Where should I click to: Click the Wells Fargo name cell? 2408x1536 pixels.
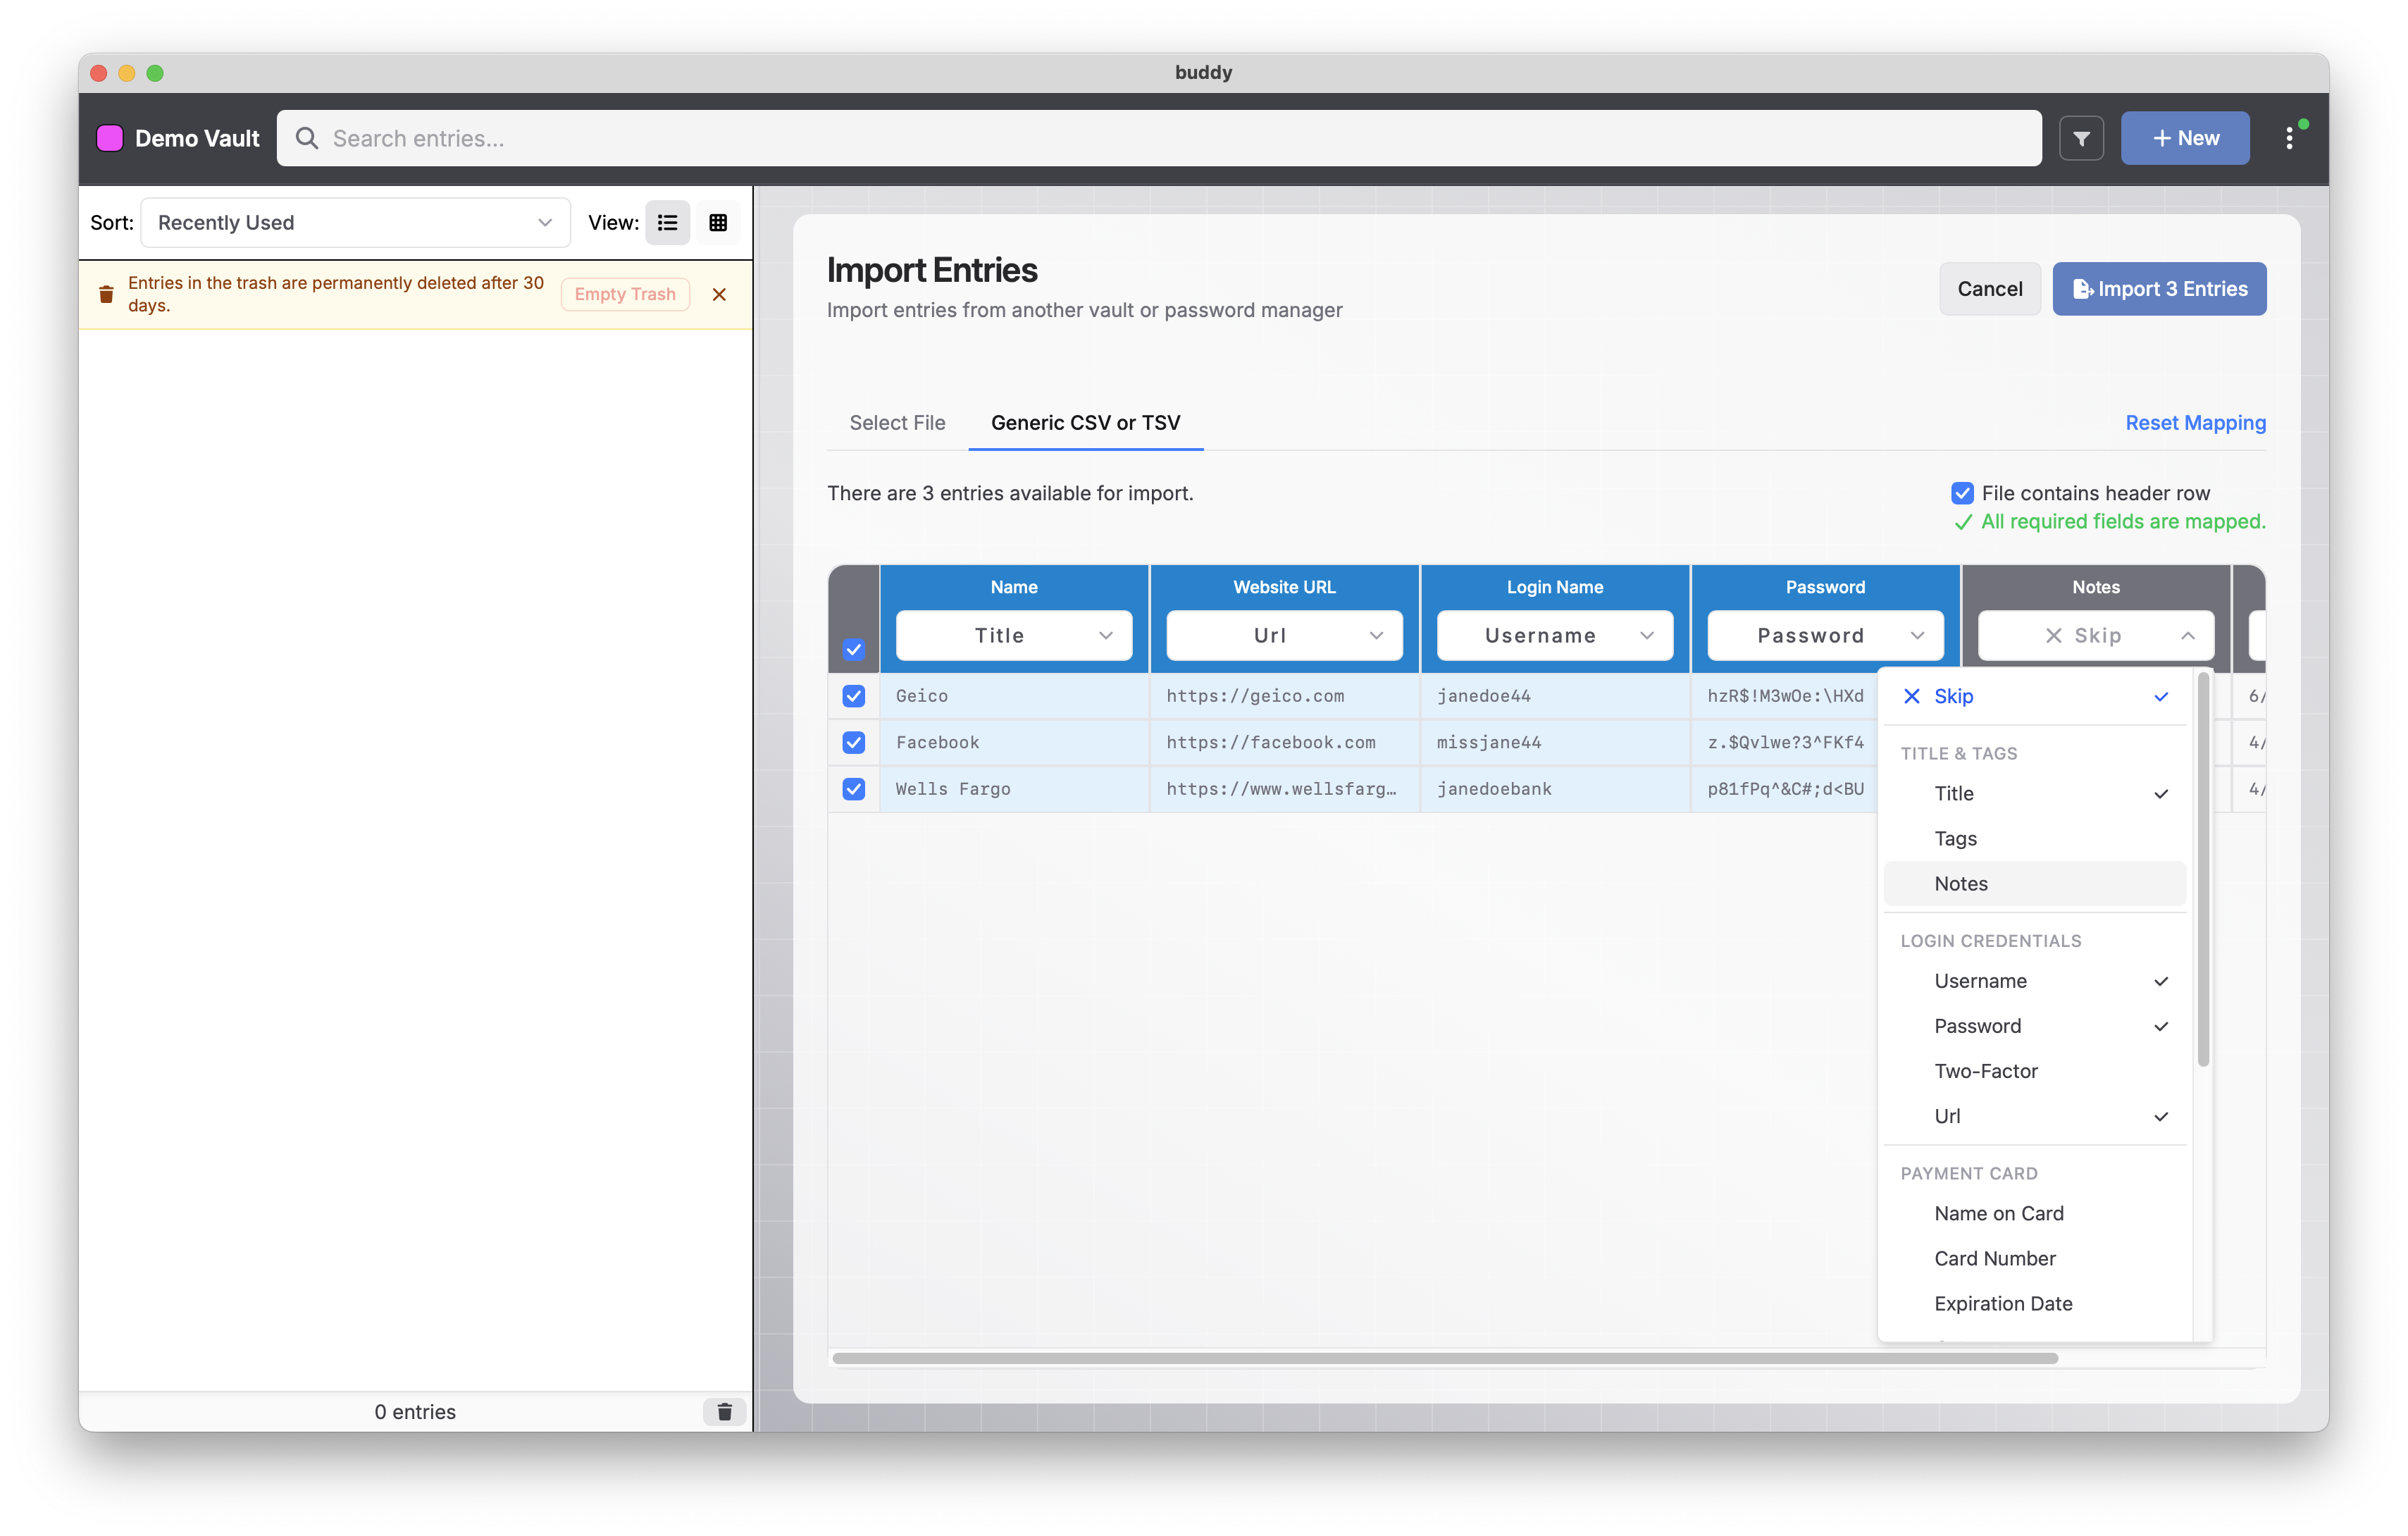(x=1014, y=789)
